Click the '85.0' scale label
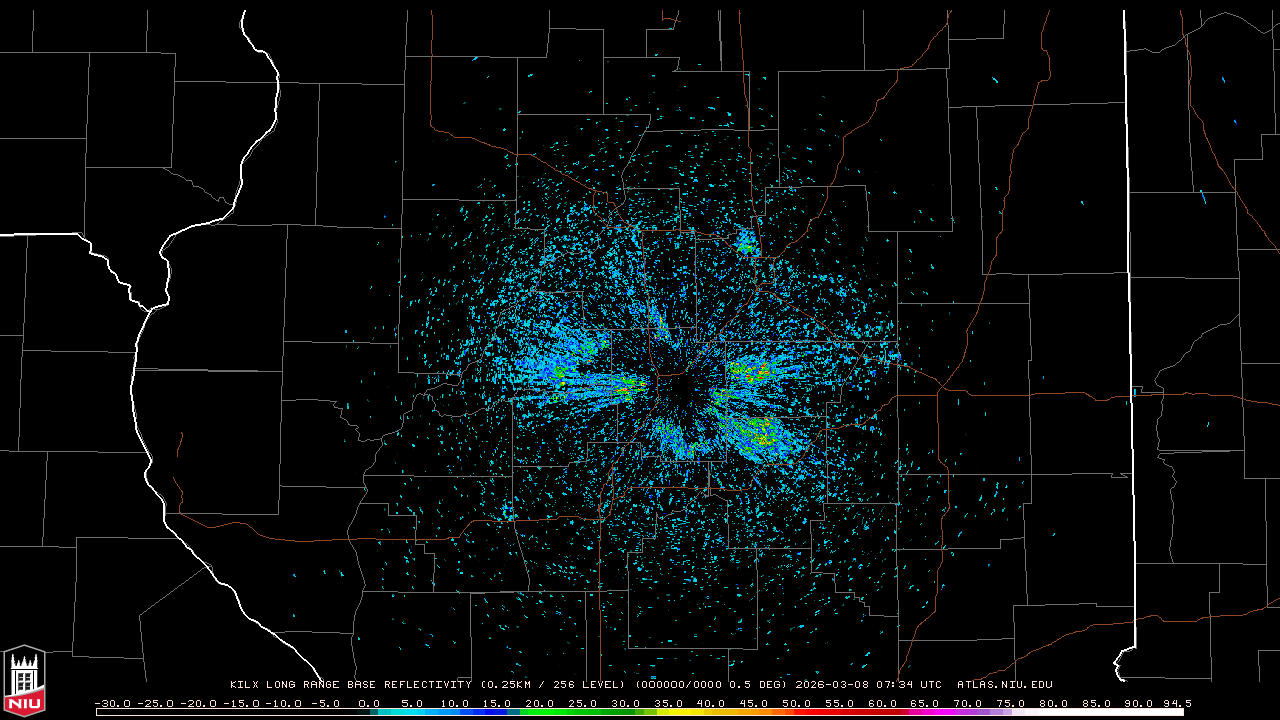Image resolution: width=1280 pixels, height=720 pixels. click(1097, 704)
